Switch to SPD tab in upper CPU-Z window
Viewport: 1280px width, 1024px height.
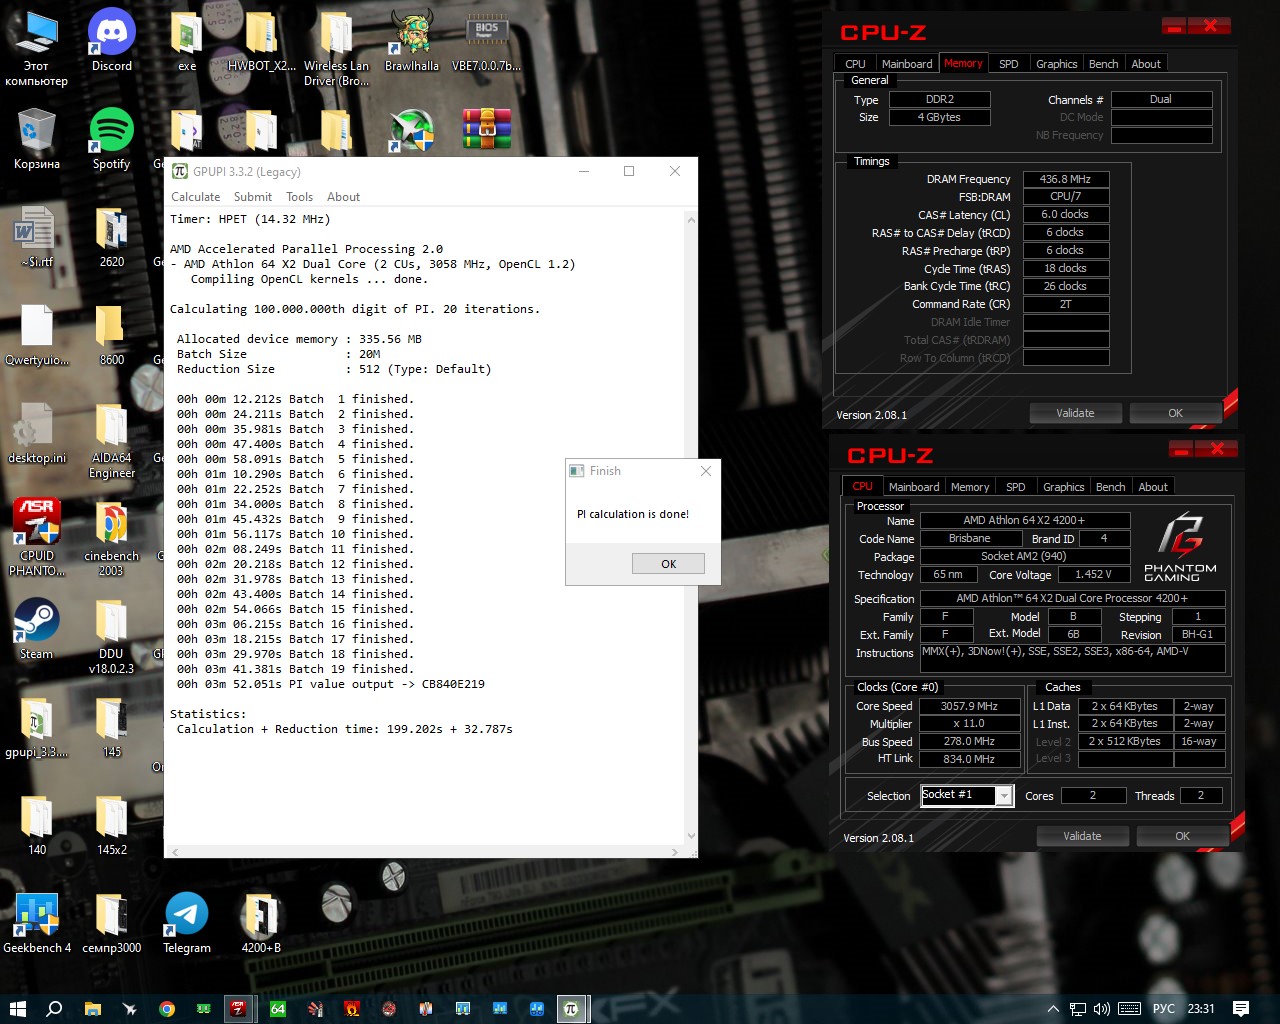tap(1009, 64)
